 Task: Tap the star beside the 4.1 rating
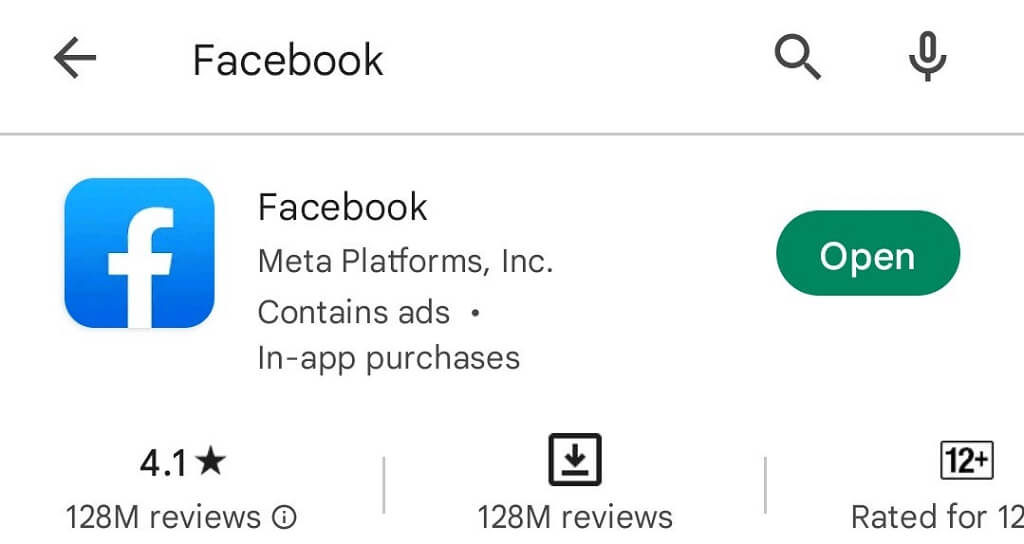211,462
